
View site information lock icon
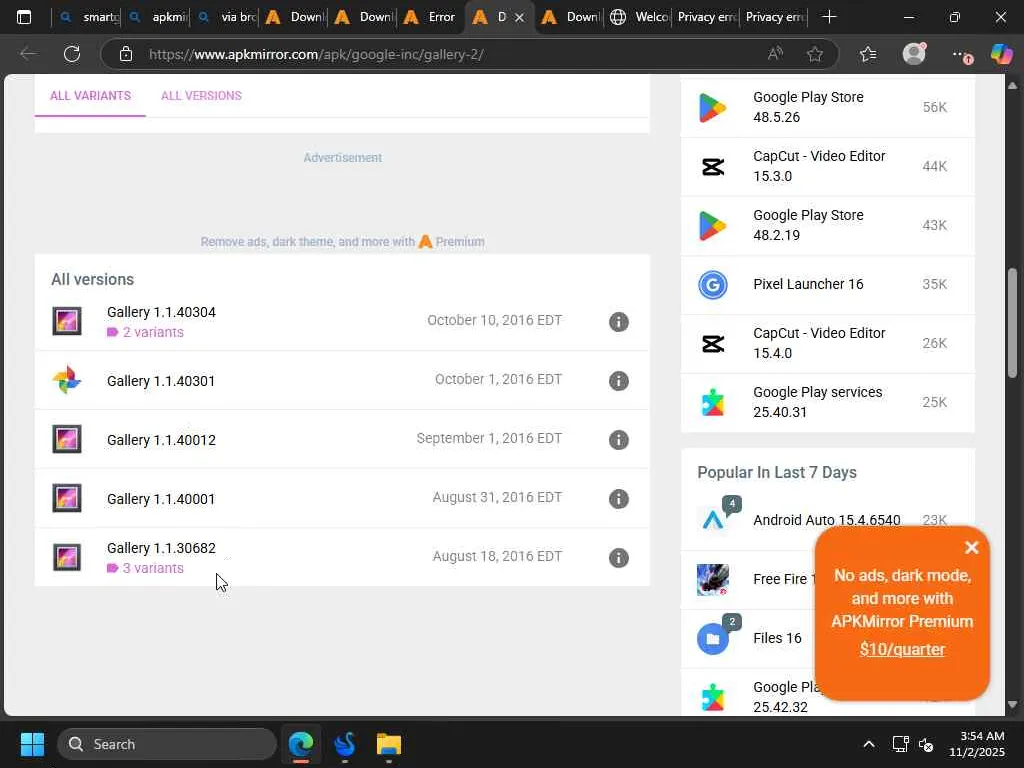tap(126, 54)
